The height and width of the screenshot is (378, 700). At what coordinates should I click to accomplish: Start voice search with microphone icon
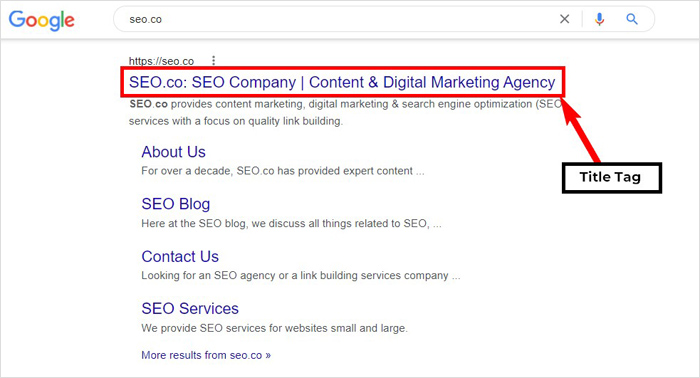coord(599,19)
